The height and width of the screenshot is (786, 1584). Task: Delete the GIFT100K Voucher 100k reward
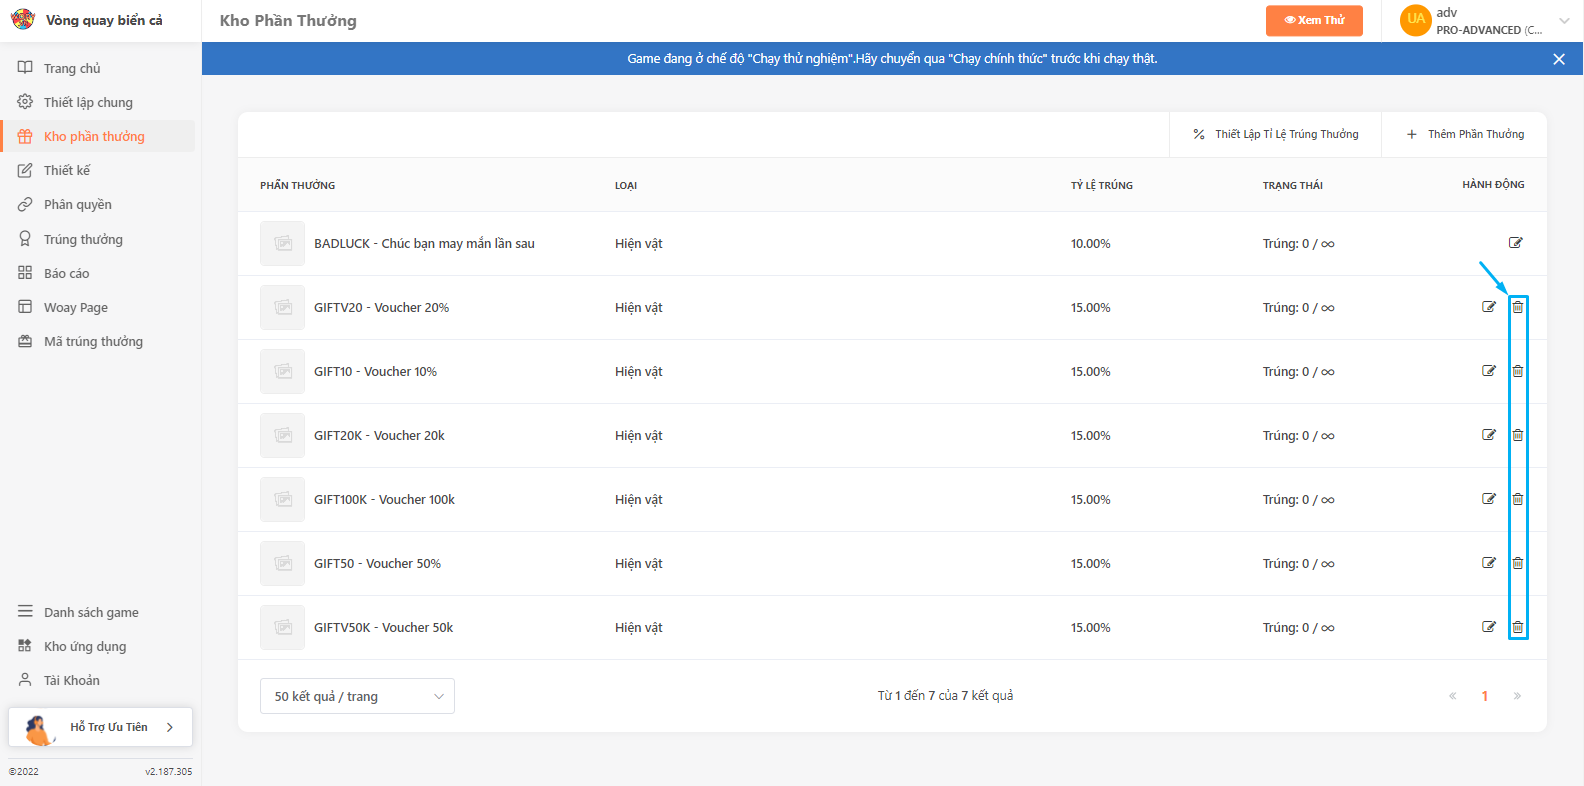pos(1518,499)
